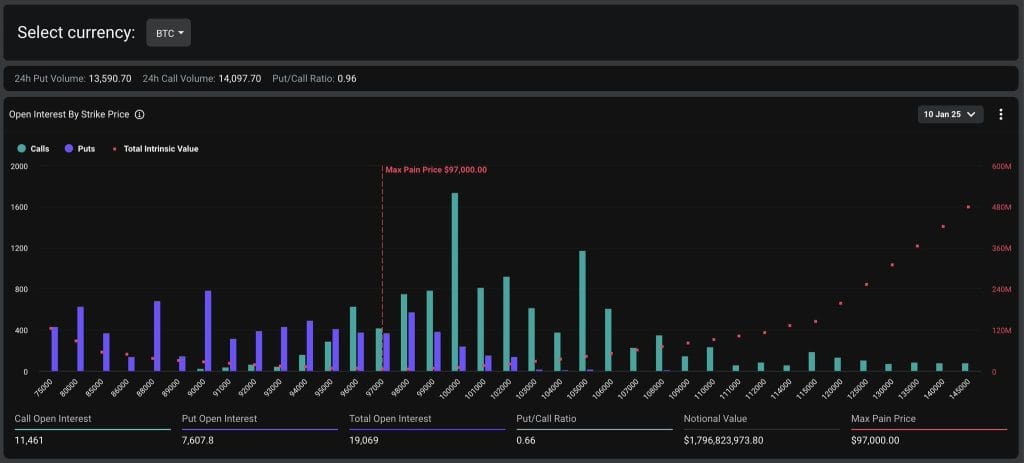Click the intrinsic value dot above strike 135000
The width and height of the screenshot is (1024, 463).
[917, 246]
